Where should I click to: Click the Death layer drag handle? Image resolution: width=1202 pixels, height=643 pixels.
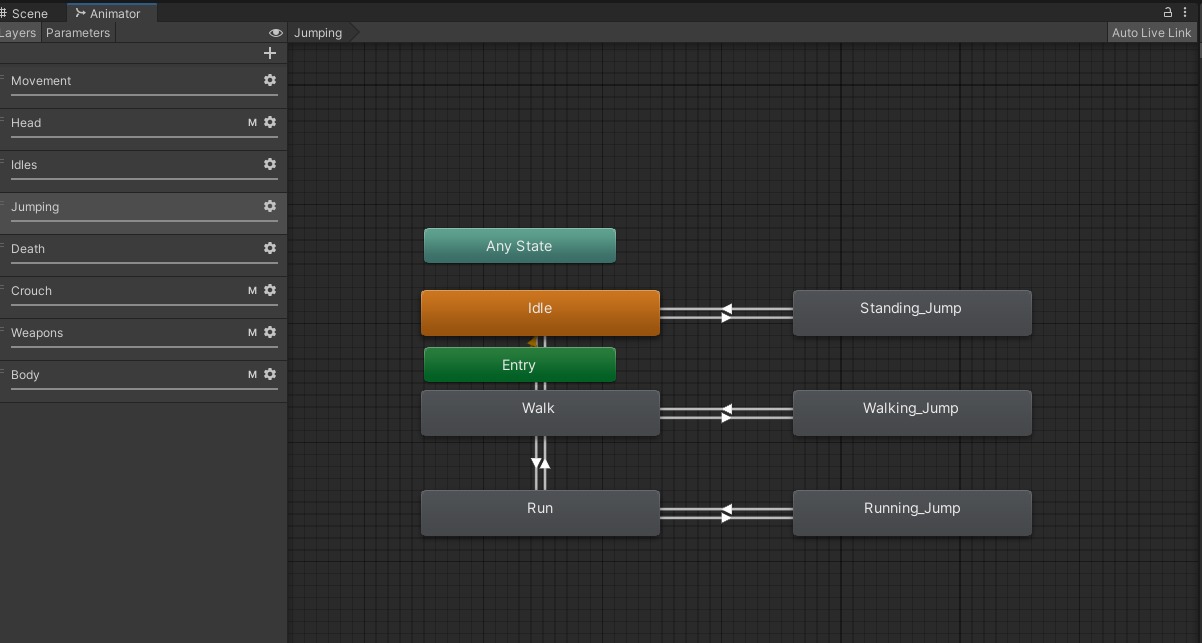pyautogui.click(x=3, y=244)
